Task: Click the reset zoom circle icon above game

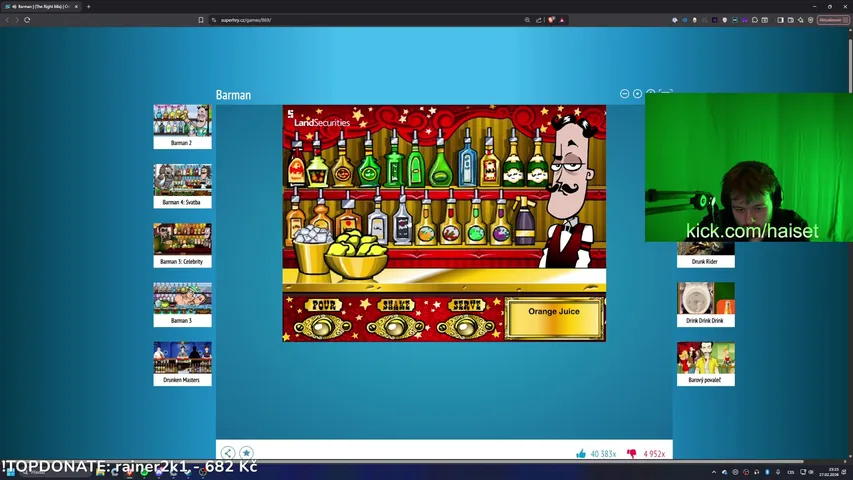Action: tap(638, 94)
